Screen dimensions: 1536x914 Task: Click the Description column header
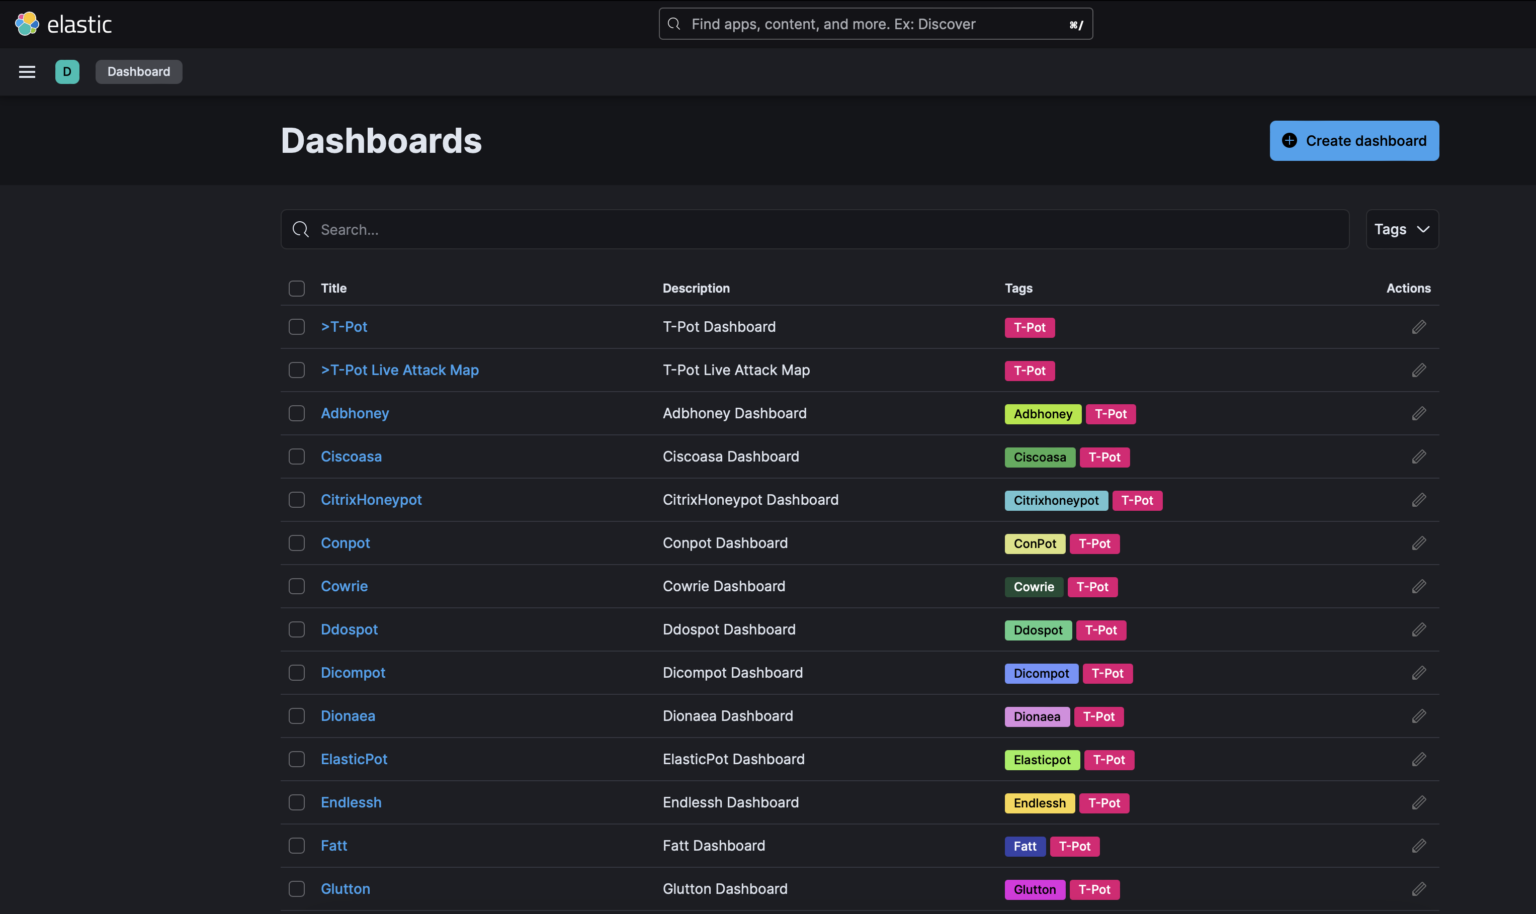pyautogui.click(x=696, y=289)
